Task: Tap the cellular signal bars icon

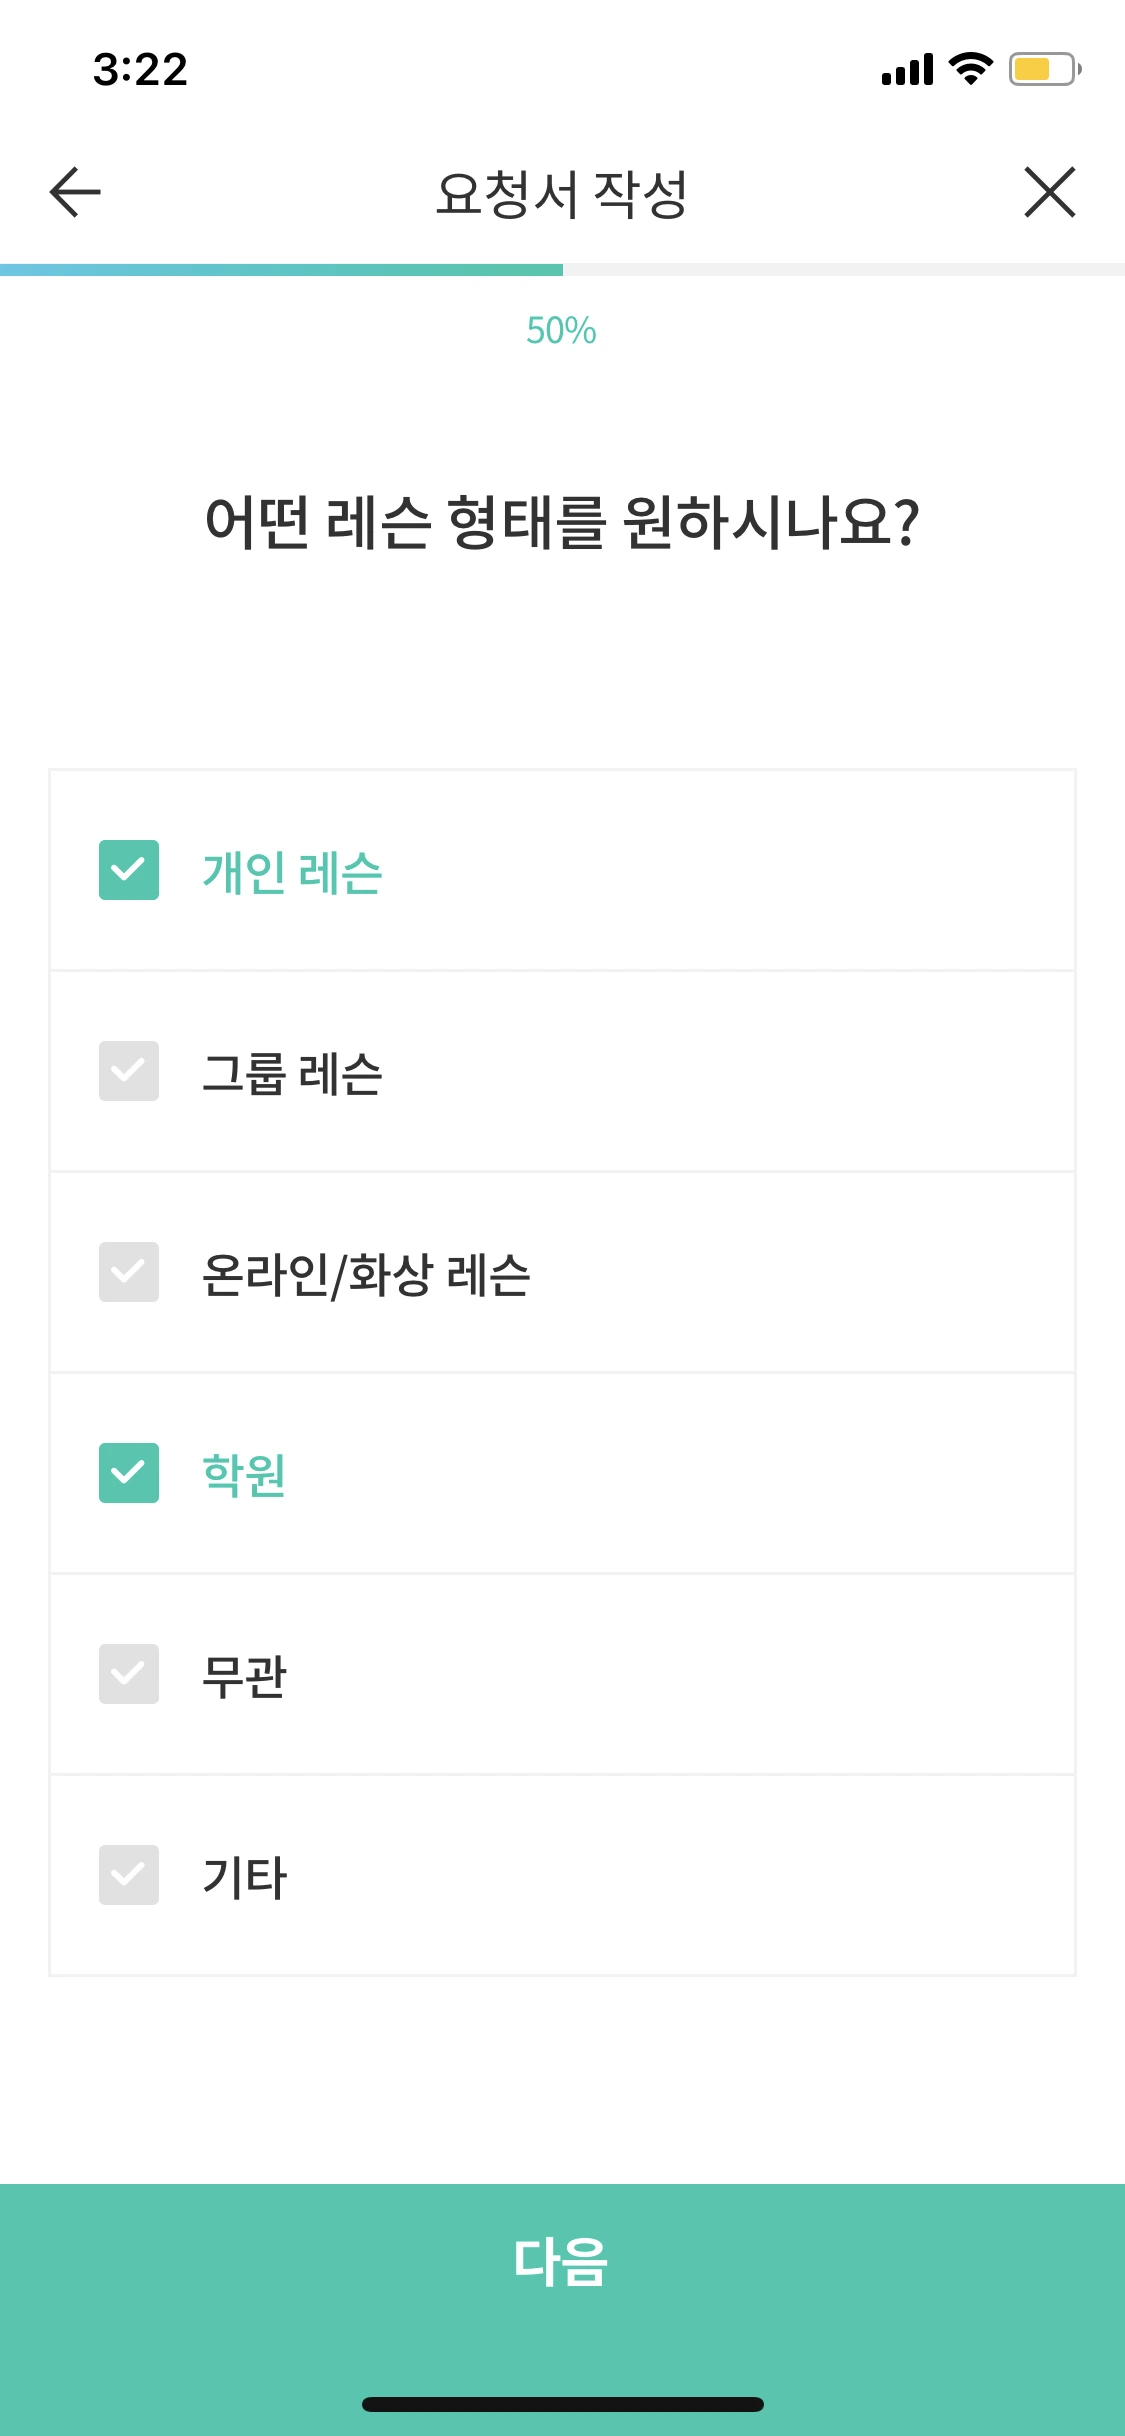Action: (906, 70)
